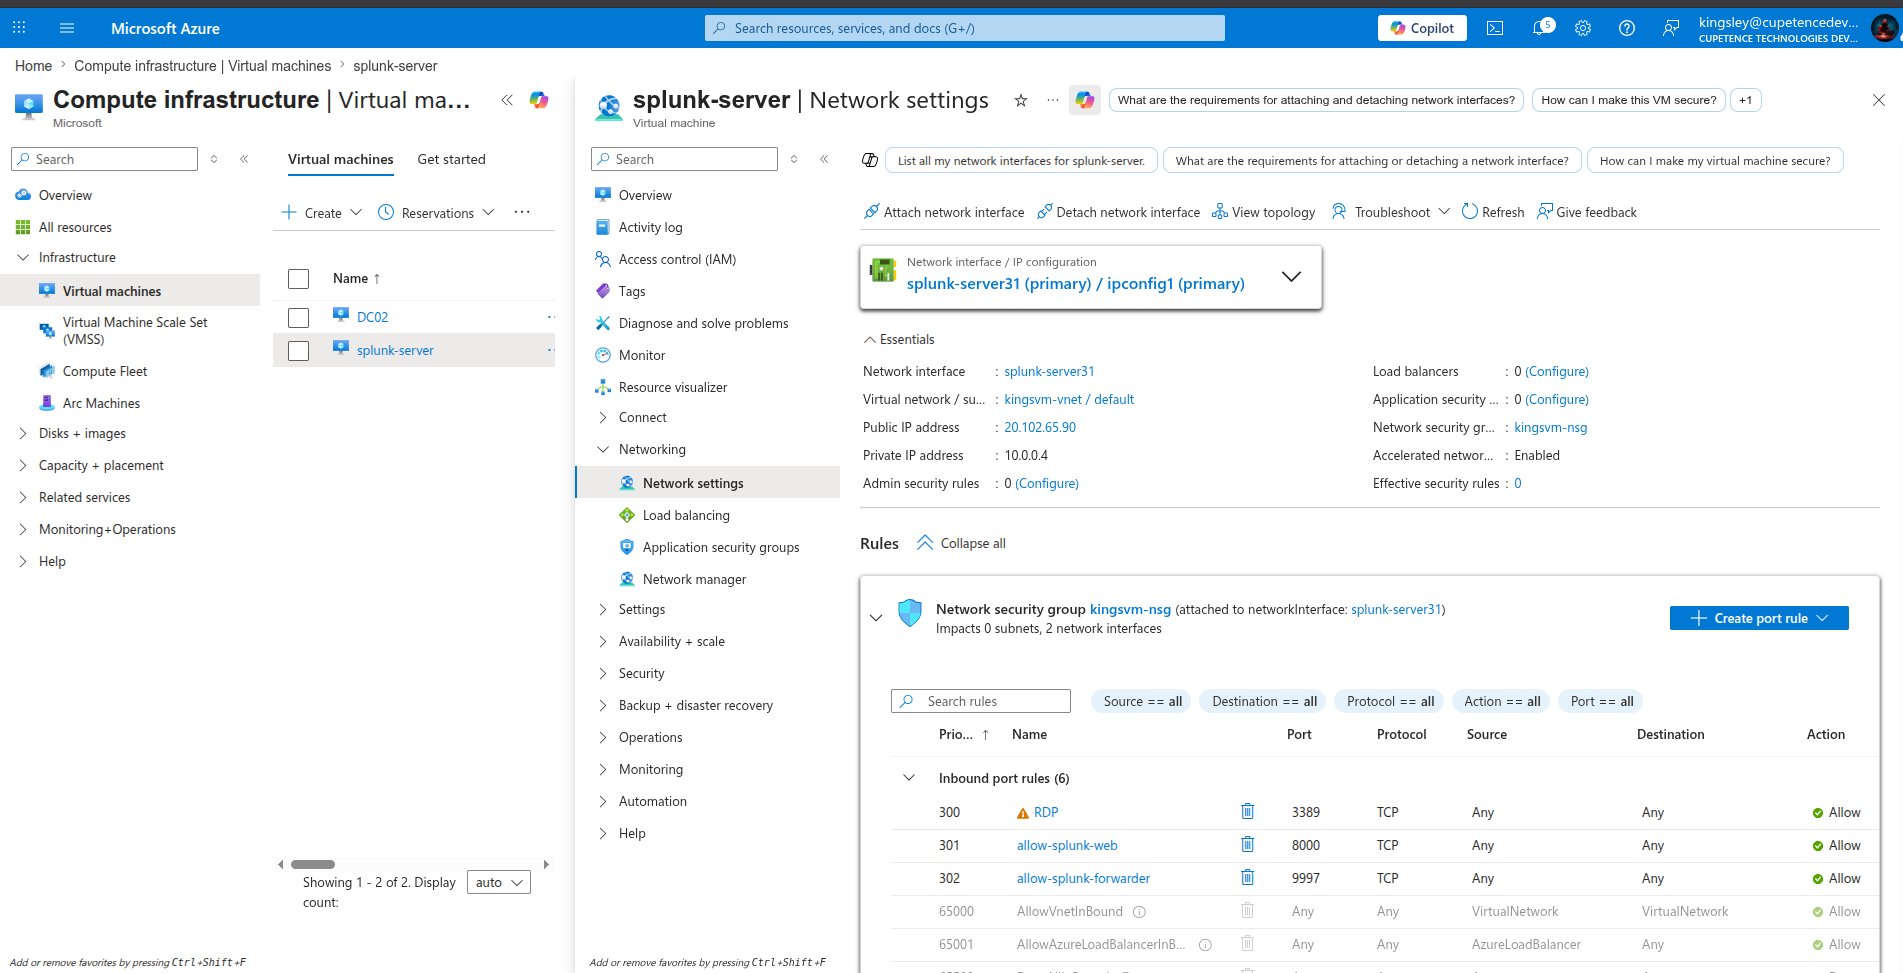
Task: Open View topology
Action: [x=1263, y=212]
